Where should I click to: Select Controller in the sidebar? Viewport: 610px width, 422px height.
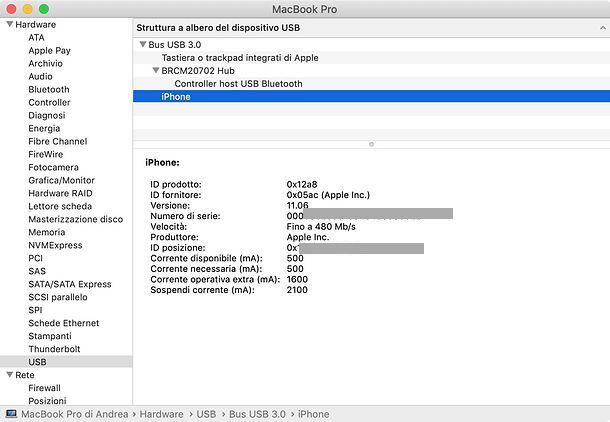[x=49, y=102]
